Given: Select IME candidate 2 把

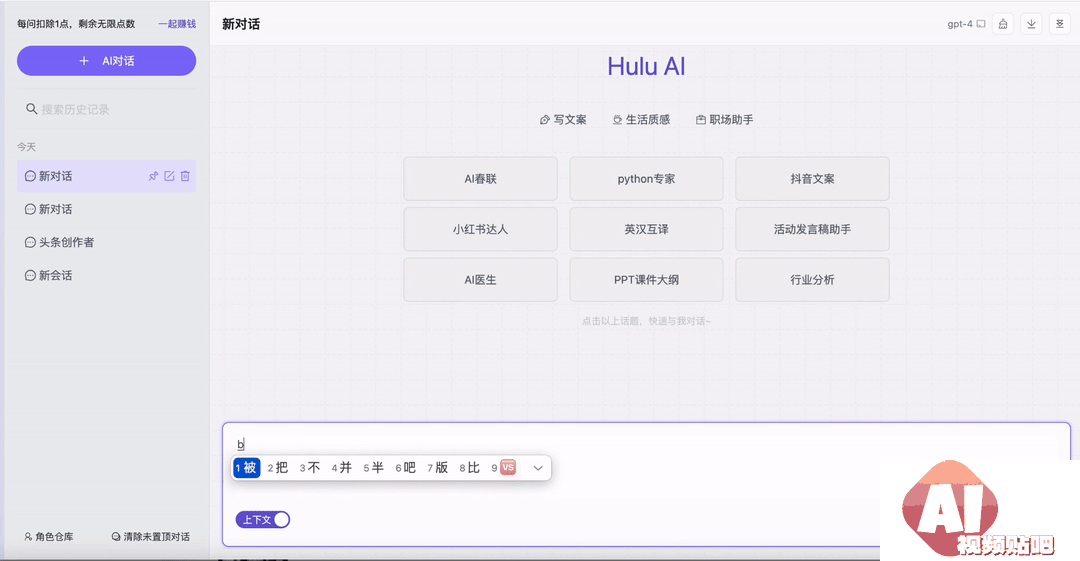Looking at the screenshot, I should tap(278, 468).
